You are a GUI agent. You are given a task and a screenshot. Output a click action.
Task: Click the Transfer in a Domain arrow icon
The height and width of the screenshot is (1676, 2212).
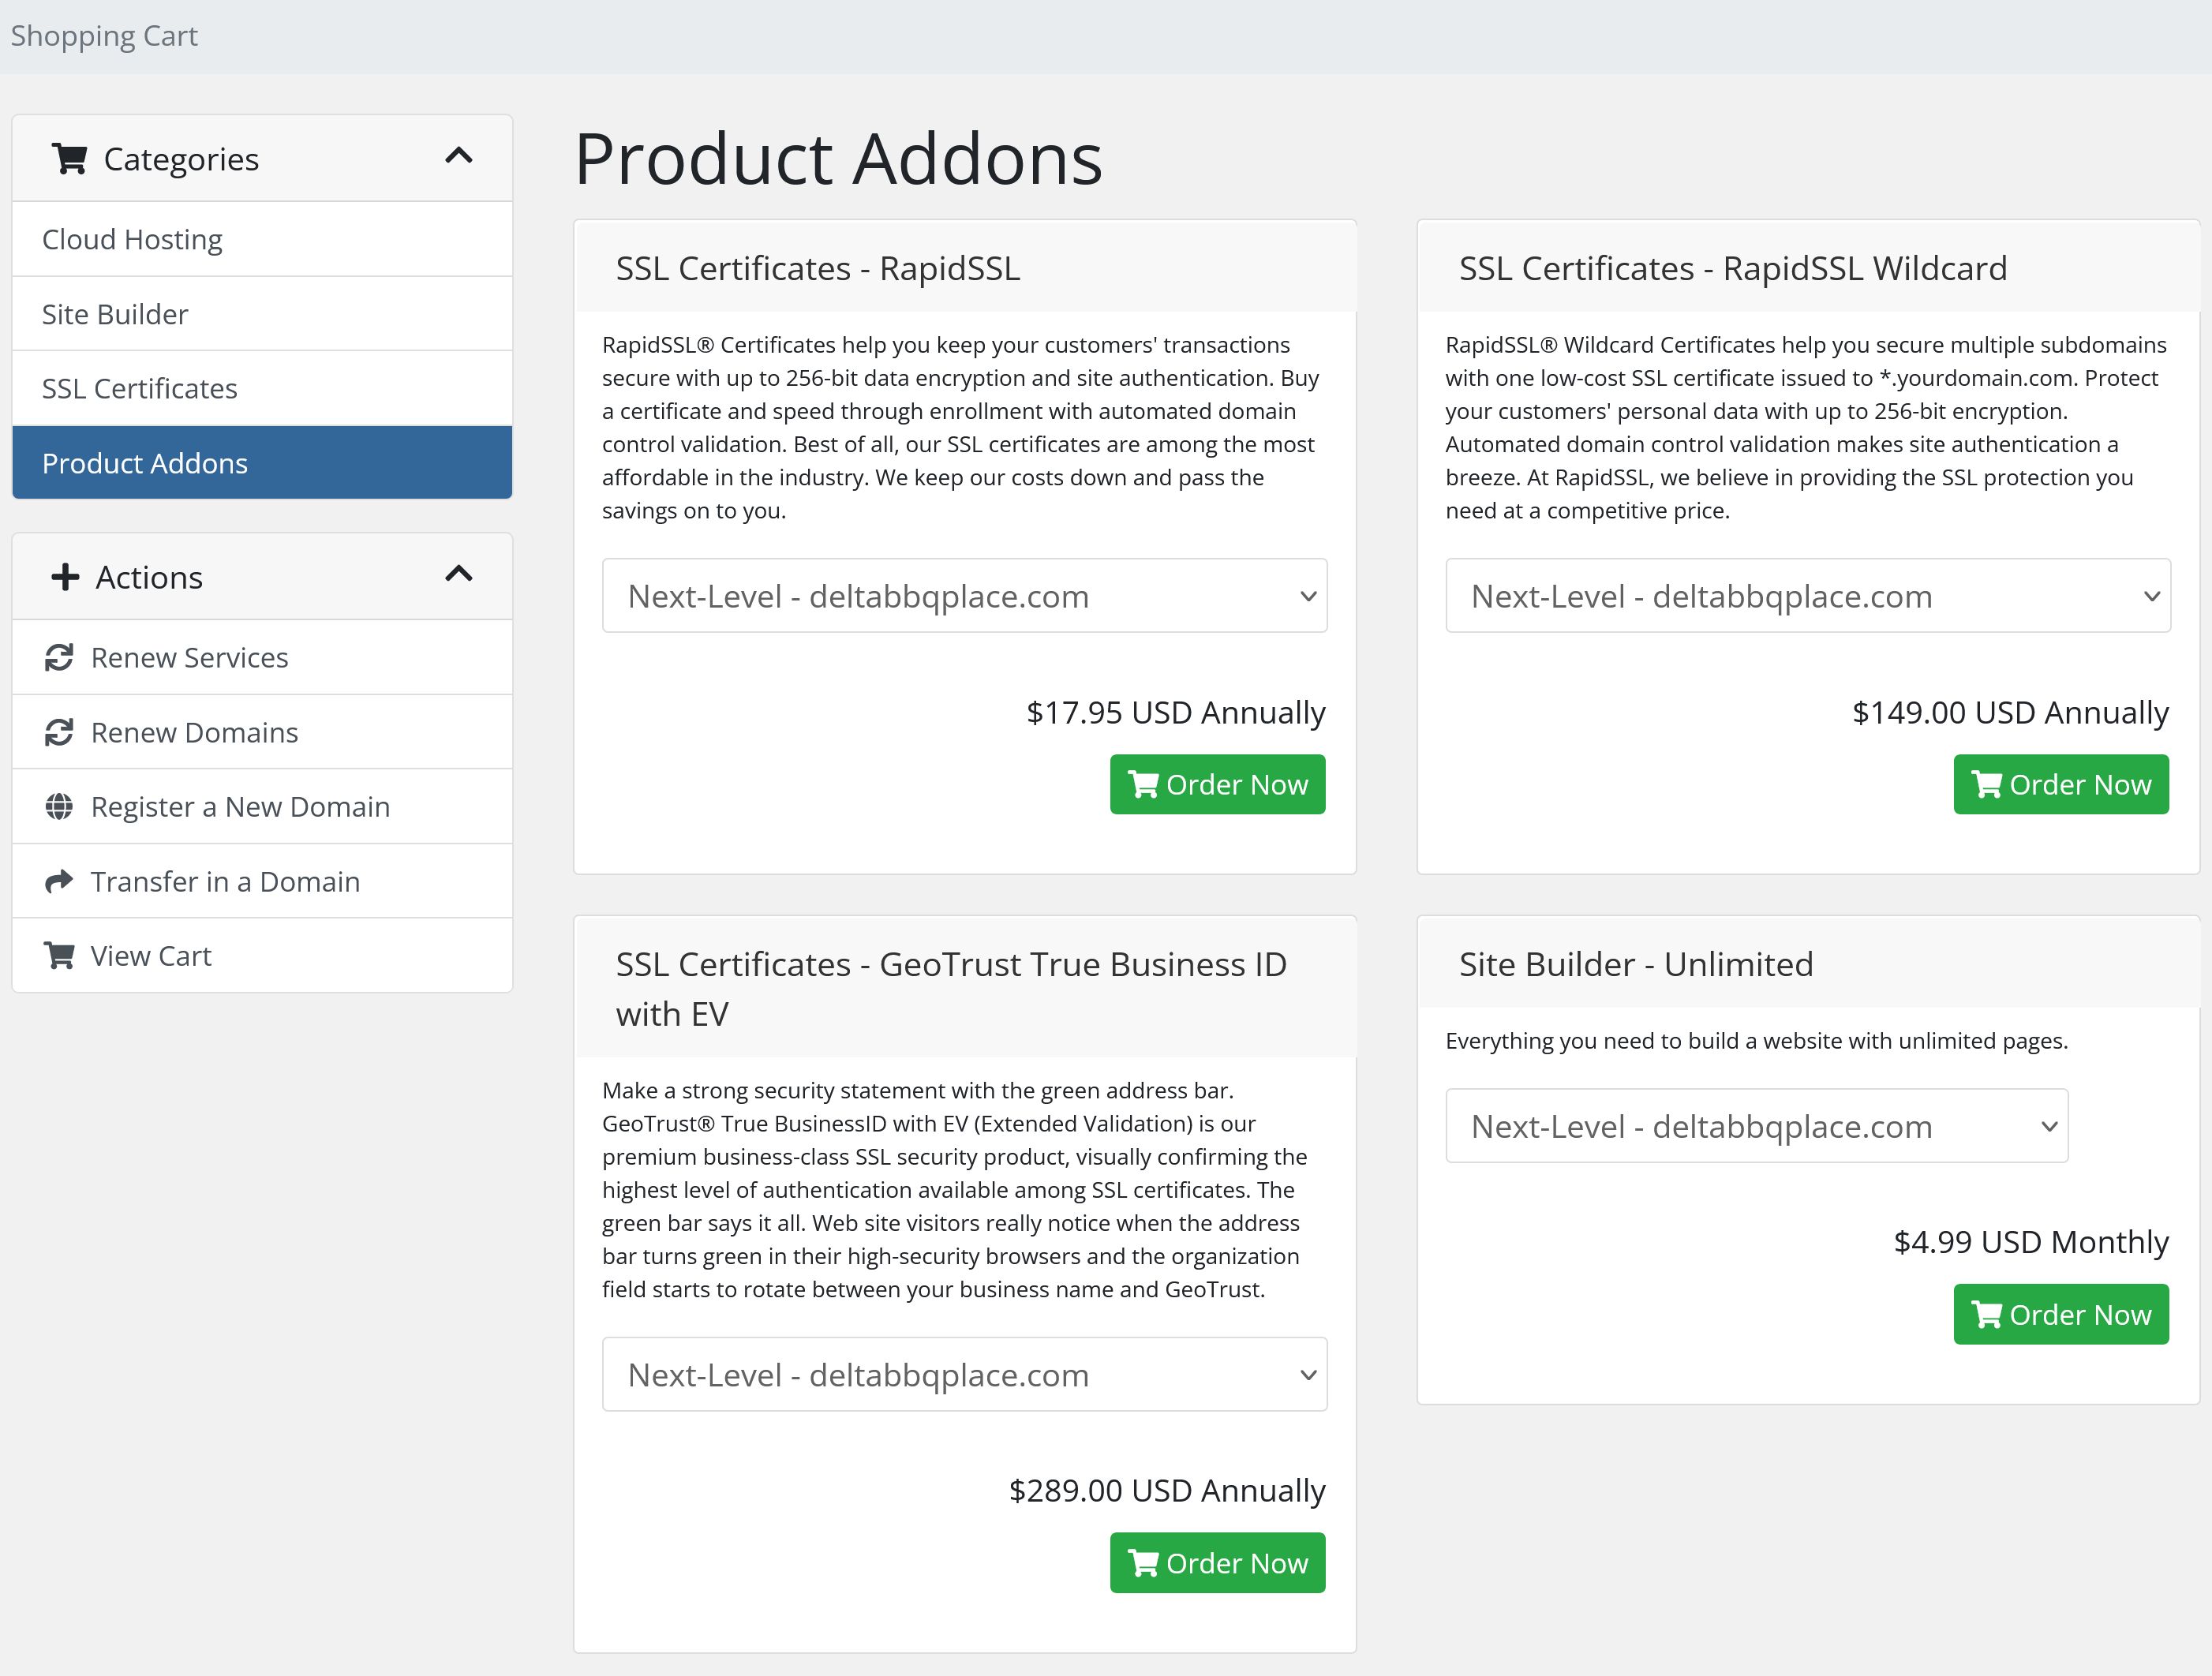click(x=59, y=881)
